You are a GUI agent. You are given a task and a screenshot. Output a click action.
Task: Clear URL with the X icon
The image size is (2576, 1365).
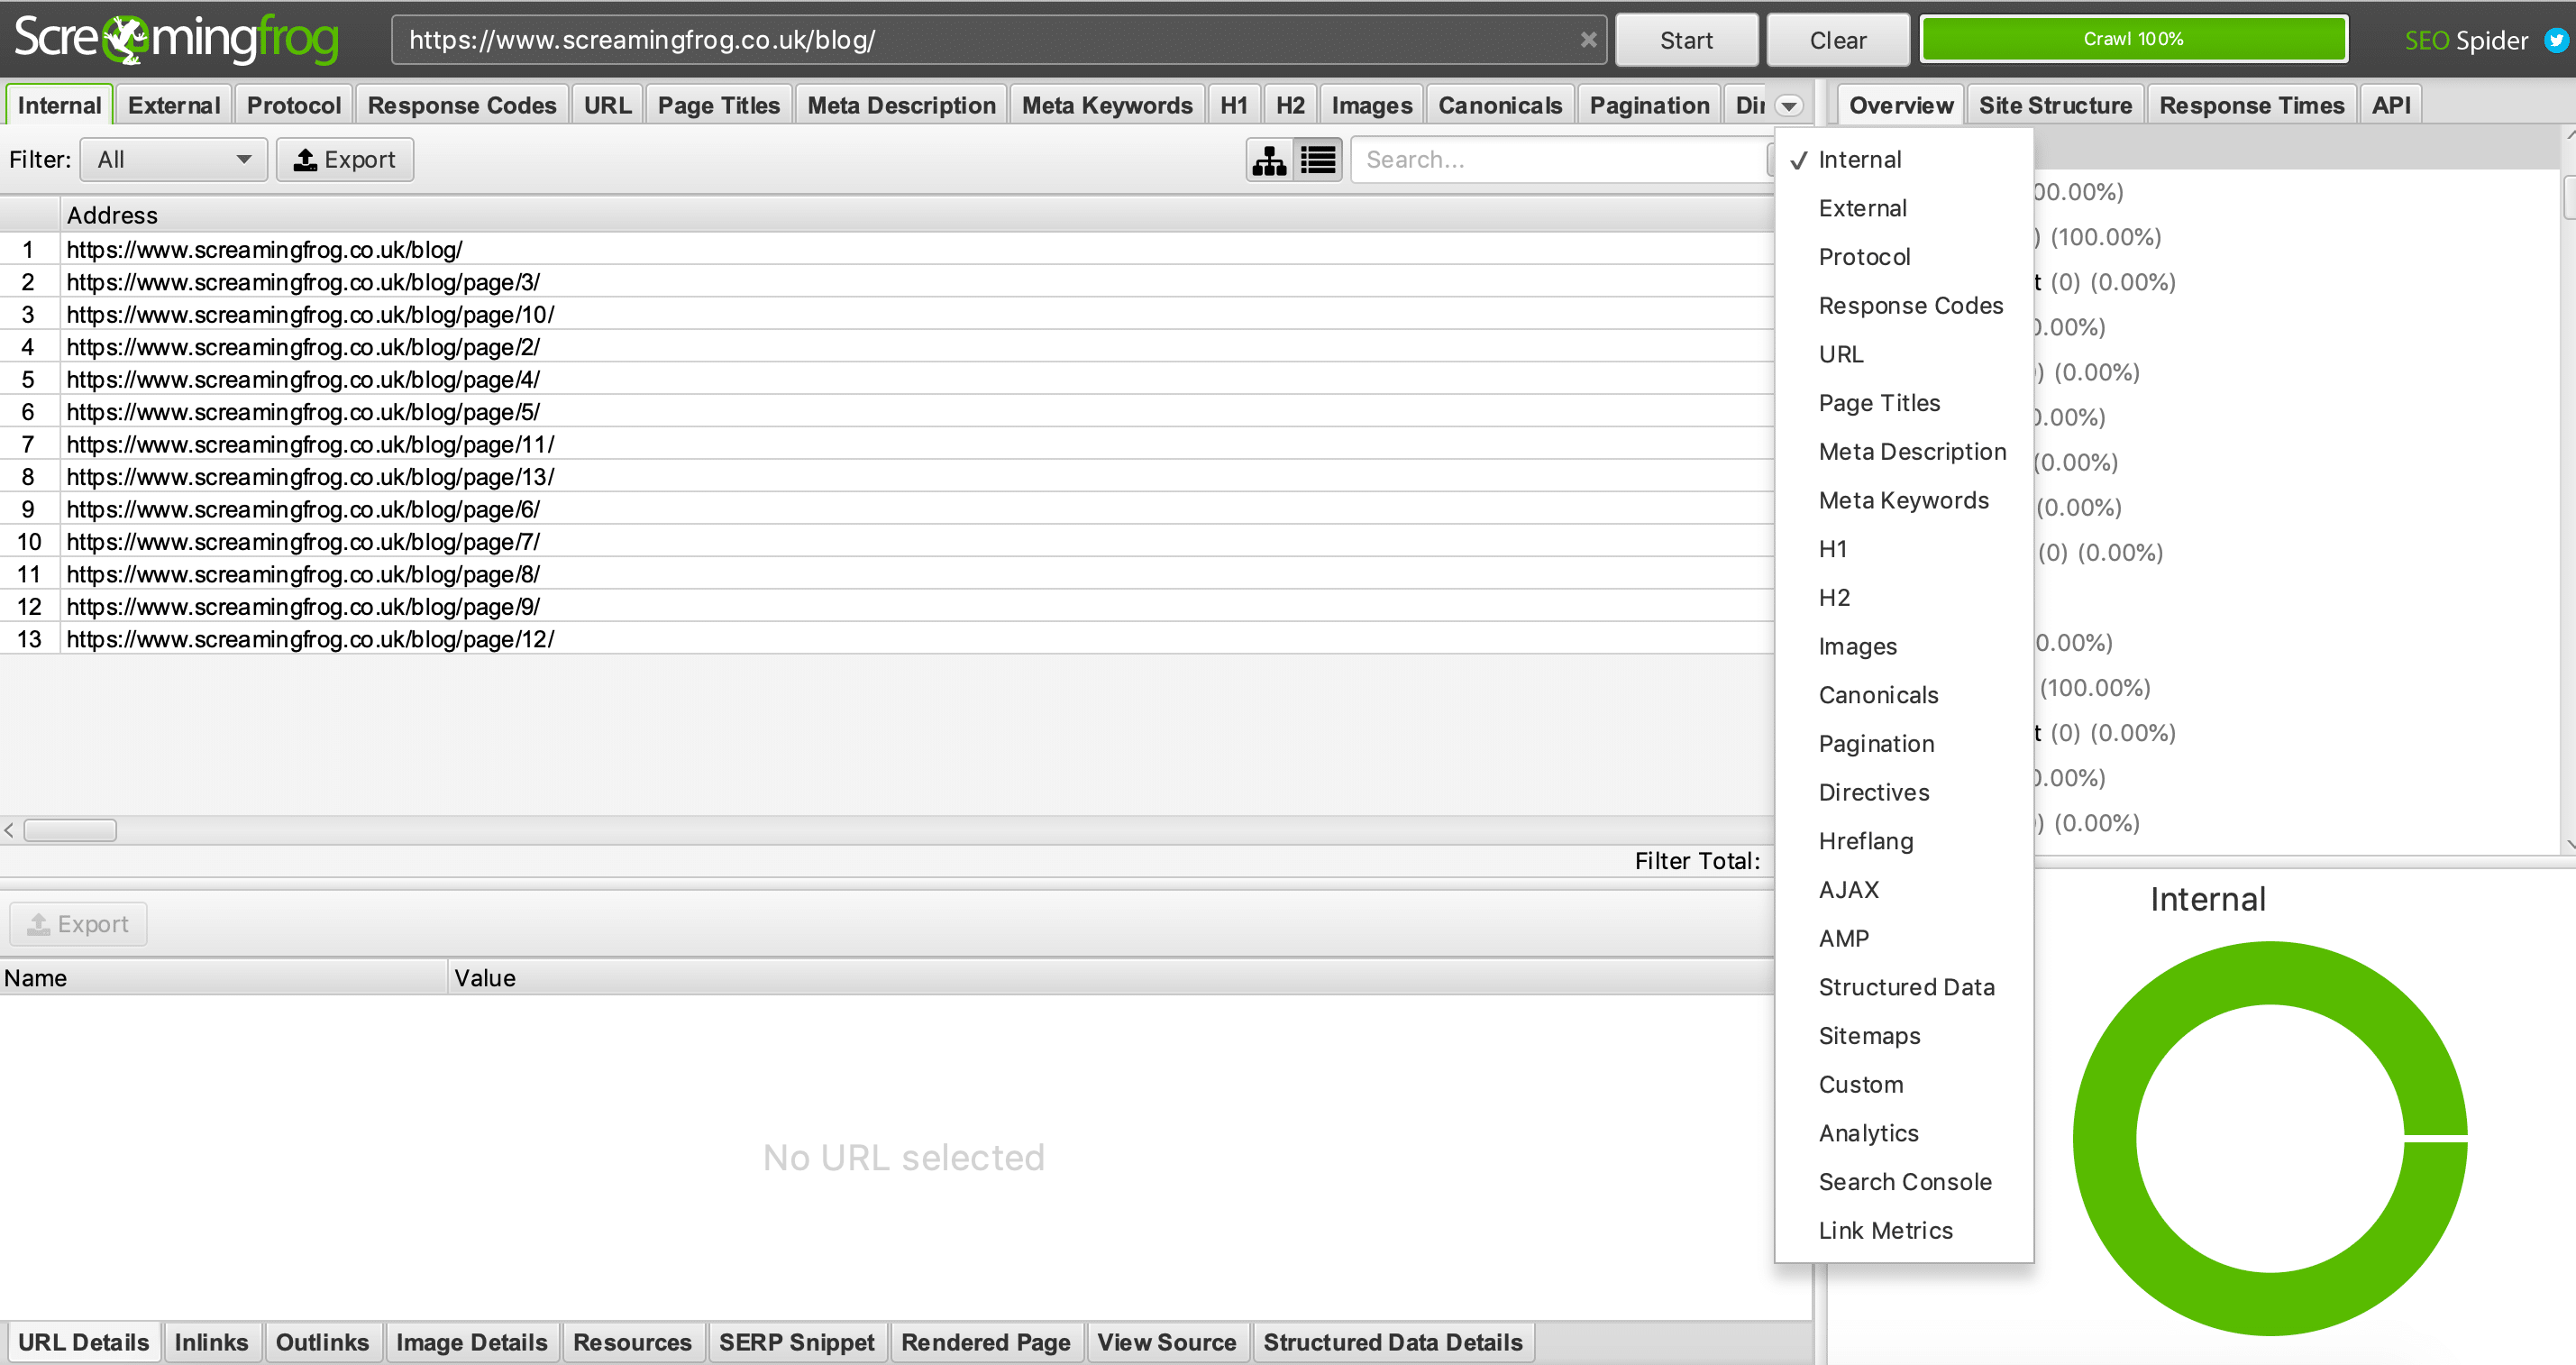tap(1588, 40)
